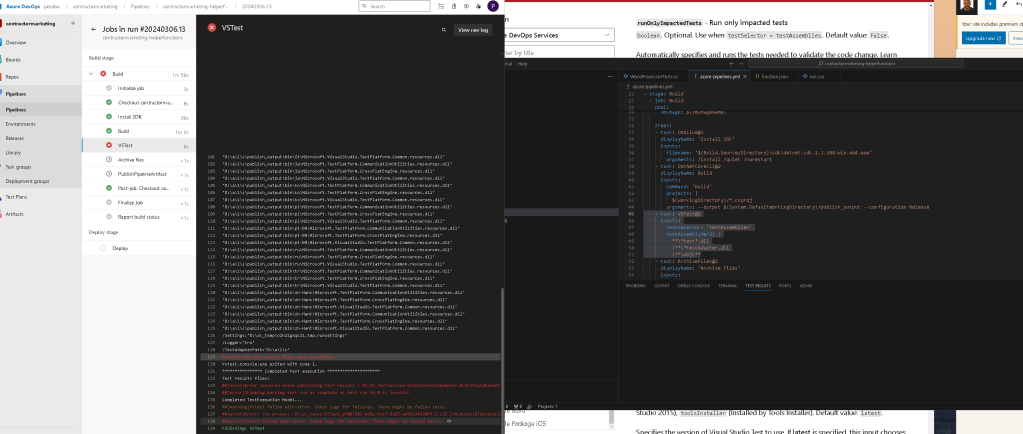Viewport: 1023px width, 434px height.
Task: Open the purple P profile avatar
Action: 493,6
